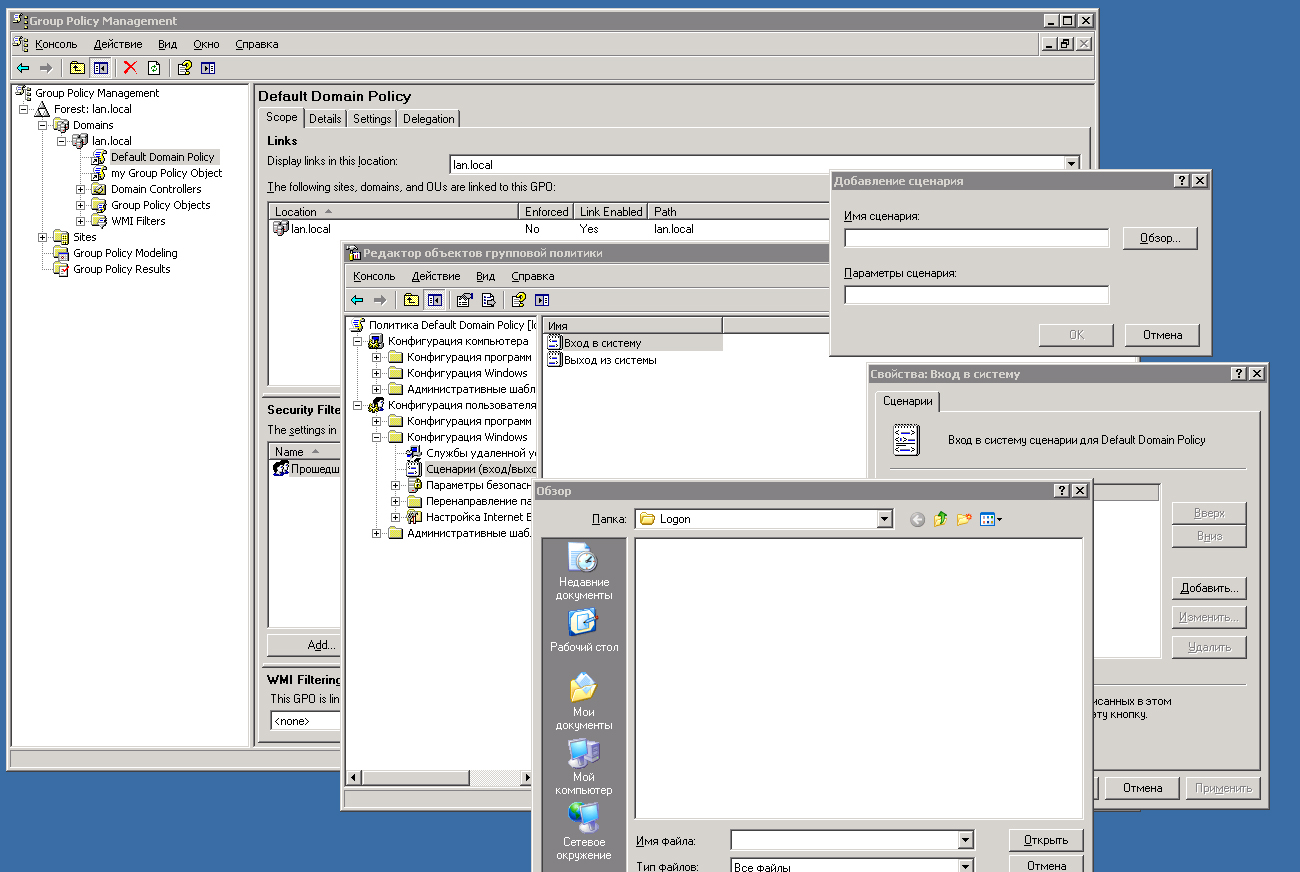
Task: Expand WMI Filters tree node
Action: coord(80,221)
